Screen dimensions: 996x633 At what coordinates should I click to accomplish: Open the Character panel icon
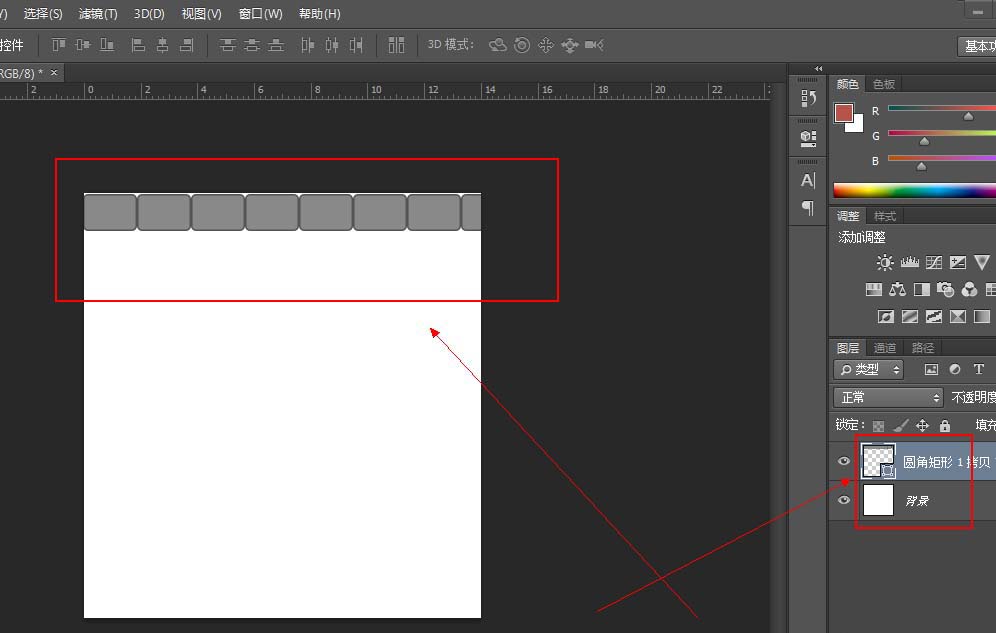(808, 180)
